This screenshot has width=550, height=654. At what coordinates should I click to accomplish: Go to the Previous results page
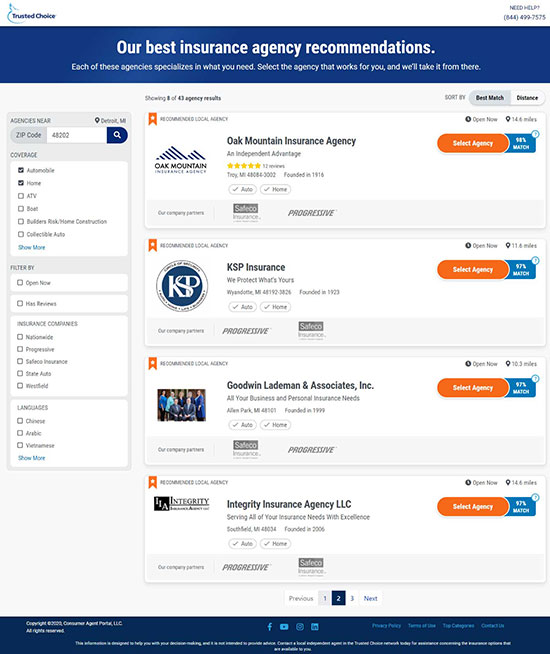pyautogui.click(x=301, y=598)
